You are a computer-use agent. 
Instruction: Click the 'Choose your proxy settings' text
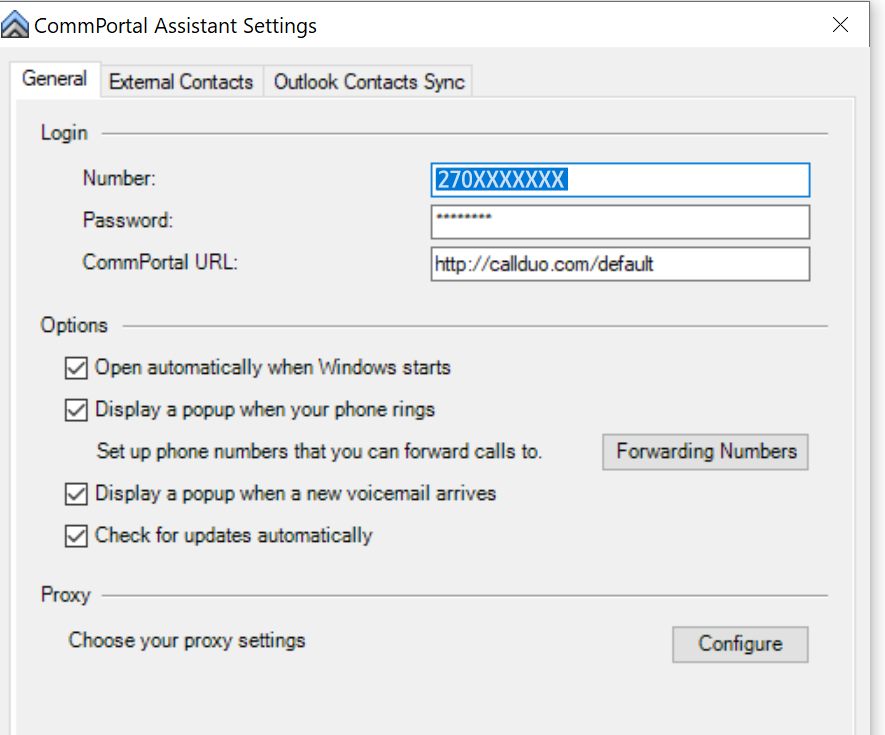pyautogui.click(x=187, y=640)
